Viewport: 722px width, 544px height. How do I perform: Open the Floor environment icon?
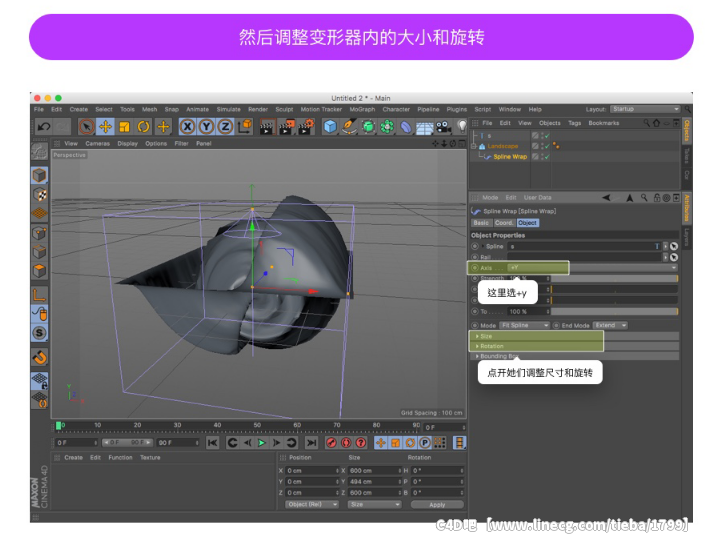(425, 127)
